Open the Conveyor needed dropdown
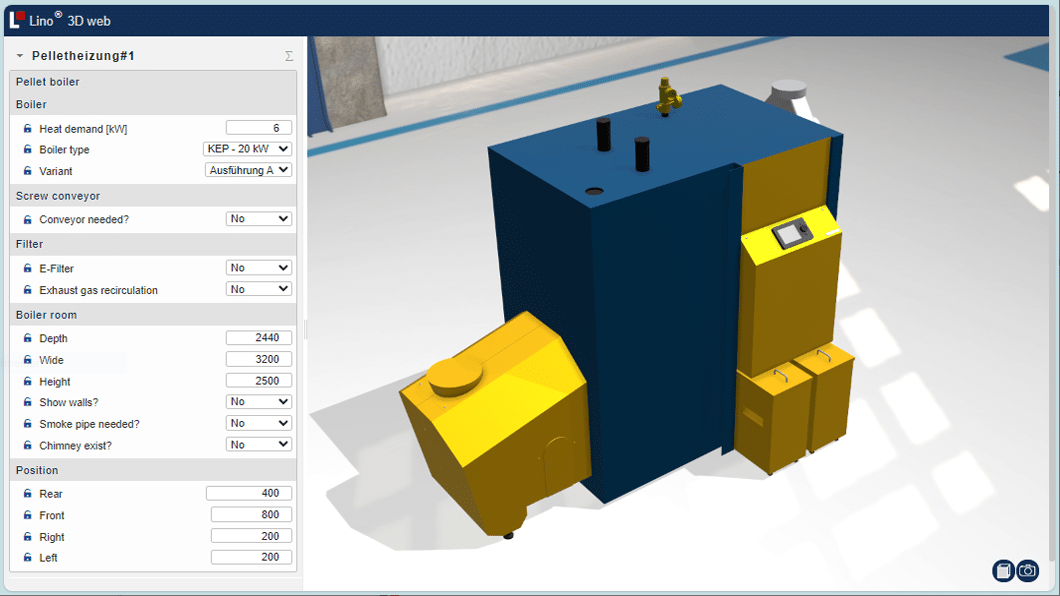 [259, 219]
